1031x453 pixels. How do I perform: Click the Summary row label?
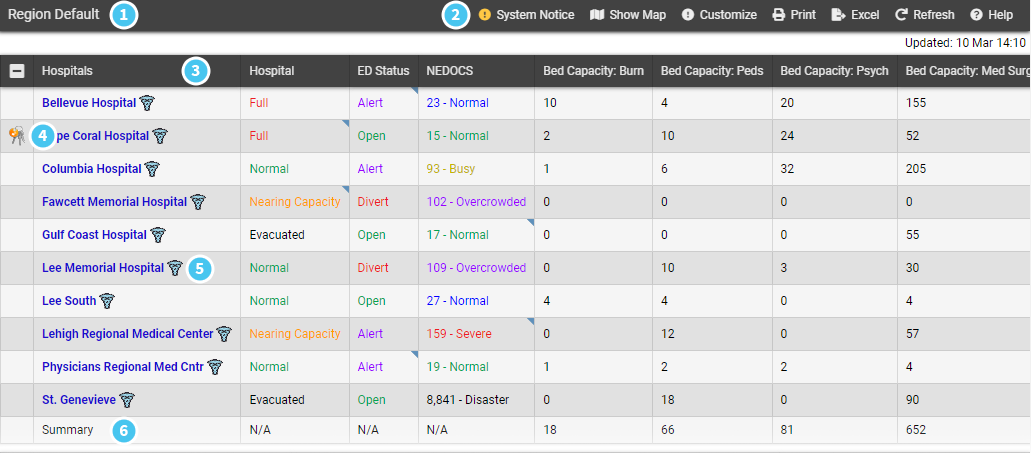[68, 430]
